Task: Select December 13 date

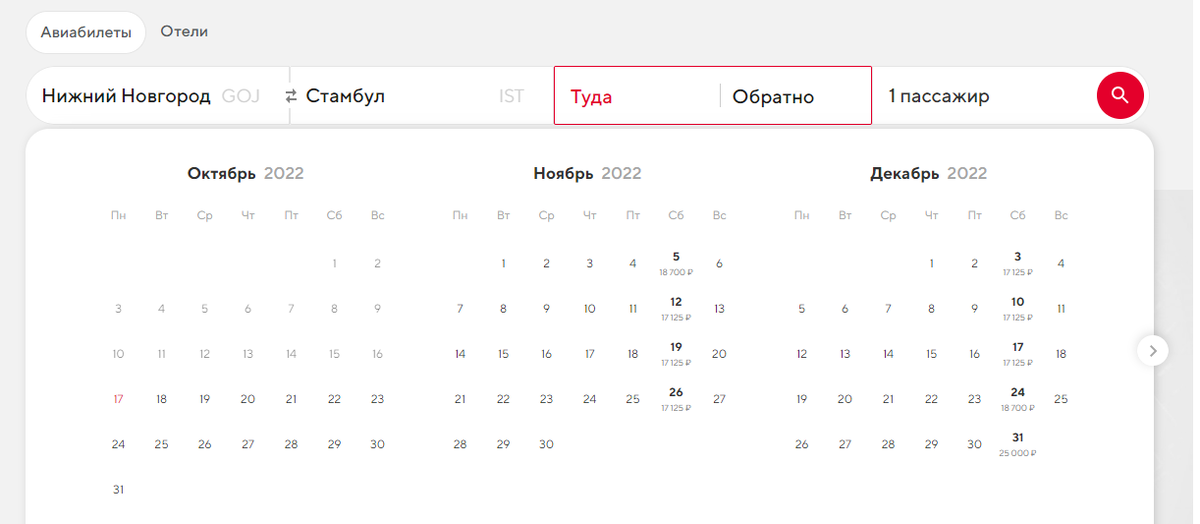Action: pyautogui.click(x=844, y=354)
